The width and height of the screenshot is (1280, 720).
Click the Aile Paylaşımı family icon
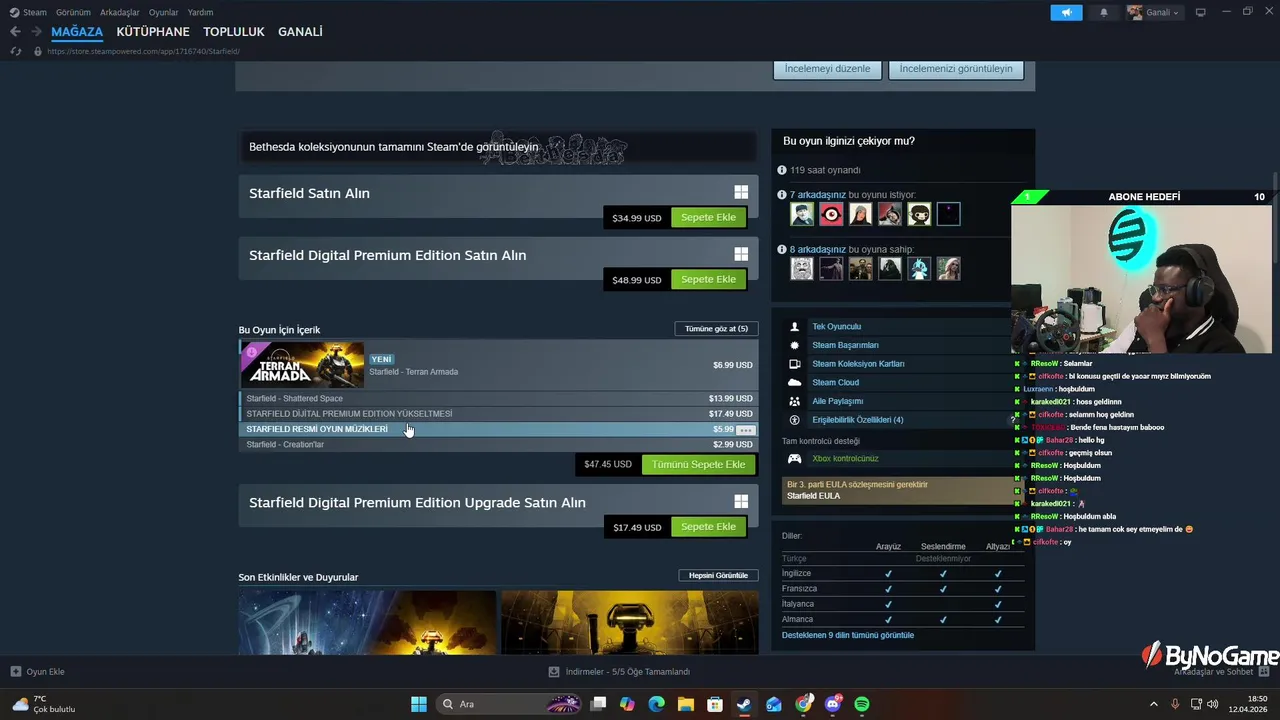point(795,401)
